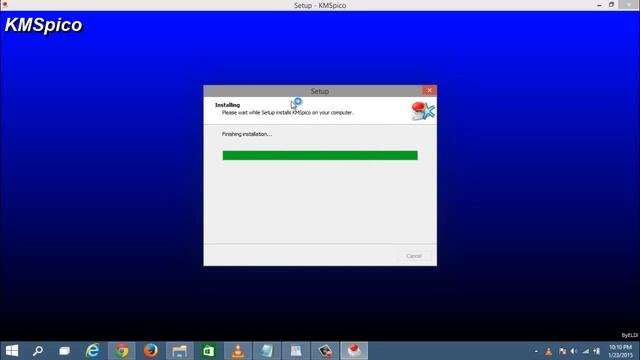Open the network signal tray icon
Viewport: 640px width, 360px height.
pyautogui.click(x=586, y=351)
